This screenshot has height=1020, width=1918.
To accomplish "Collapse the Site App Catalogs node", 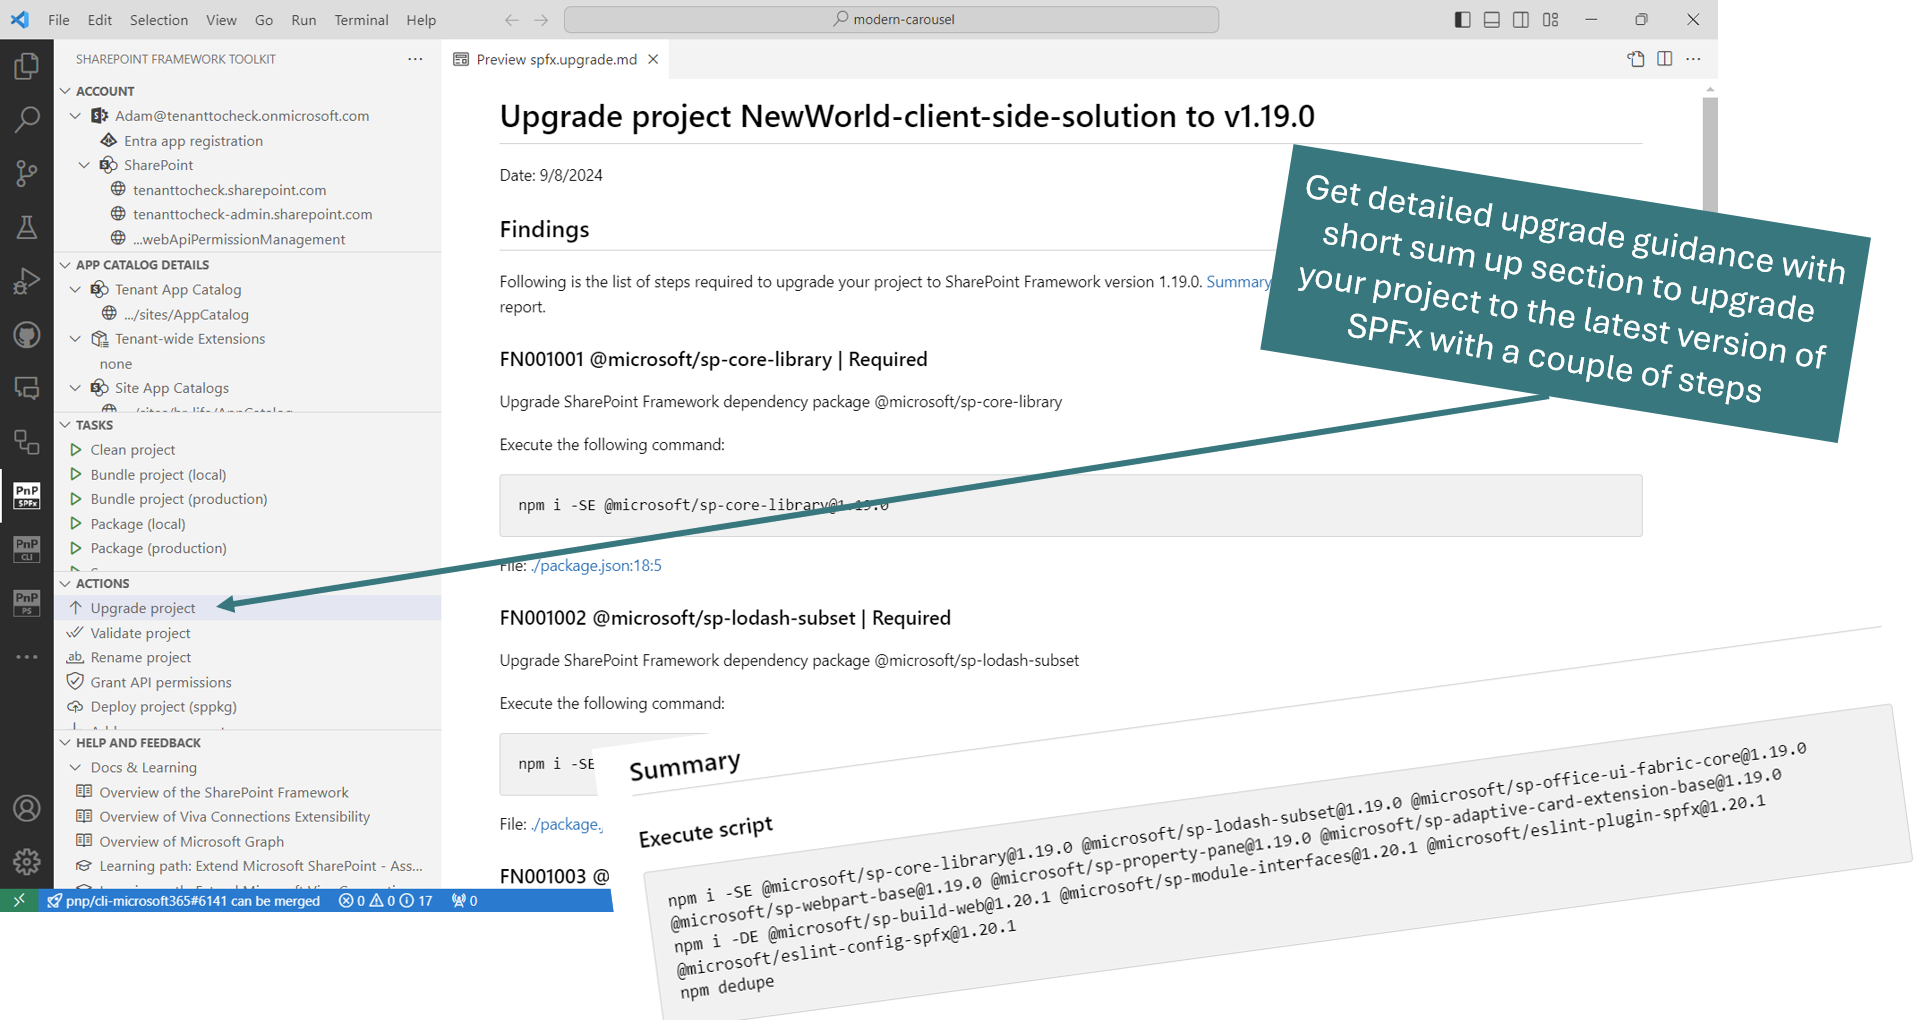I will [75, 388].
